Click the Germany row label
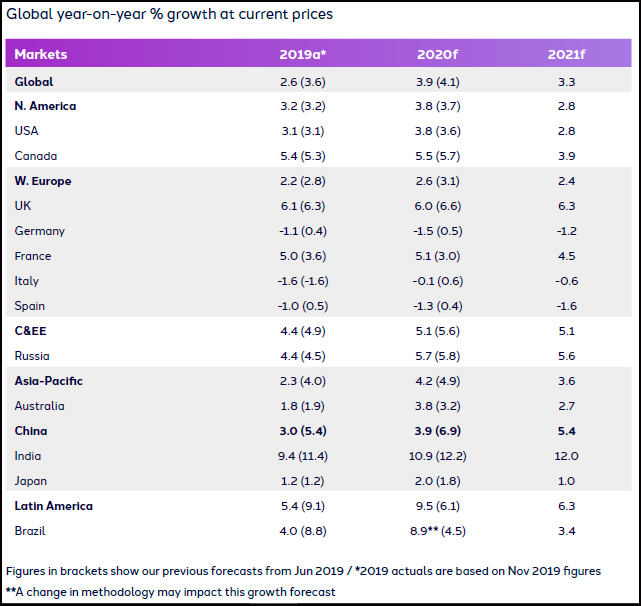 click(40, 231)
